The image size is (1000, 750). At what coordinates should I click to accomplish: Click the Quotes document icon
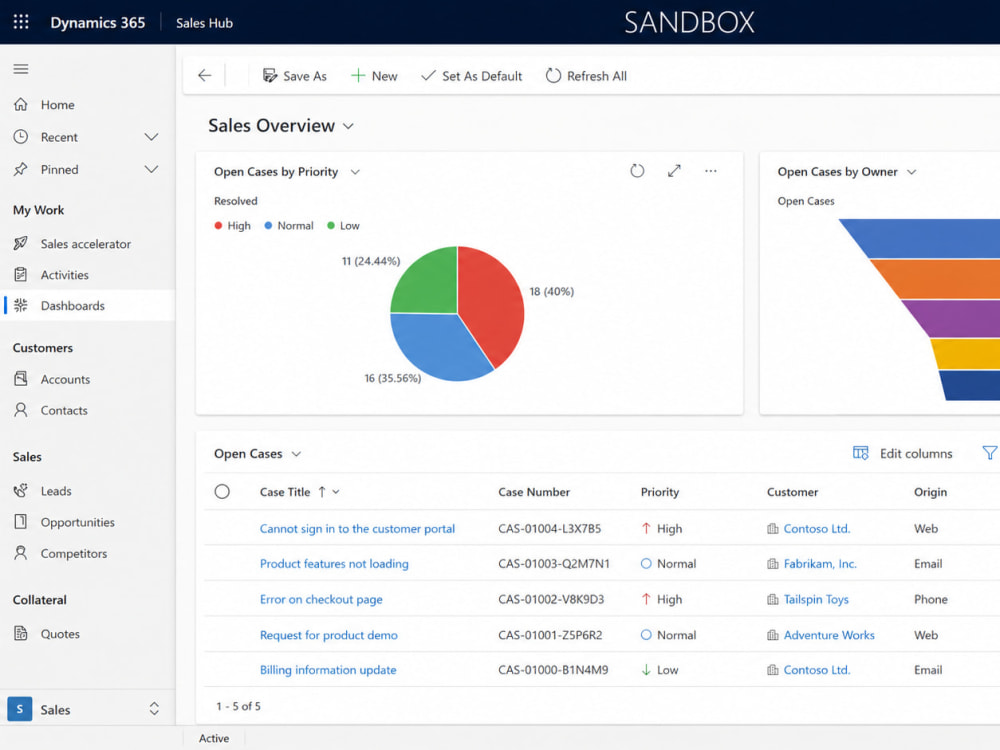21,633
